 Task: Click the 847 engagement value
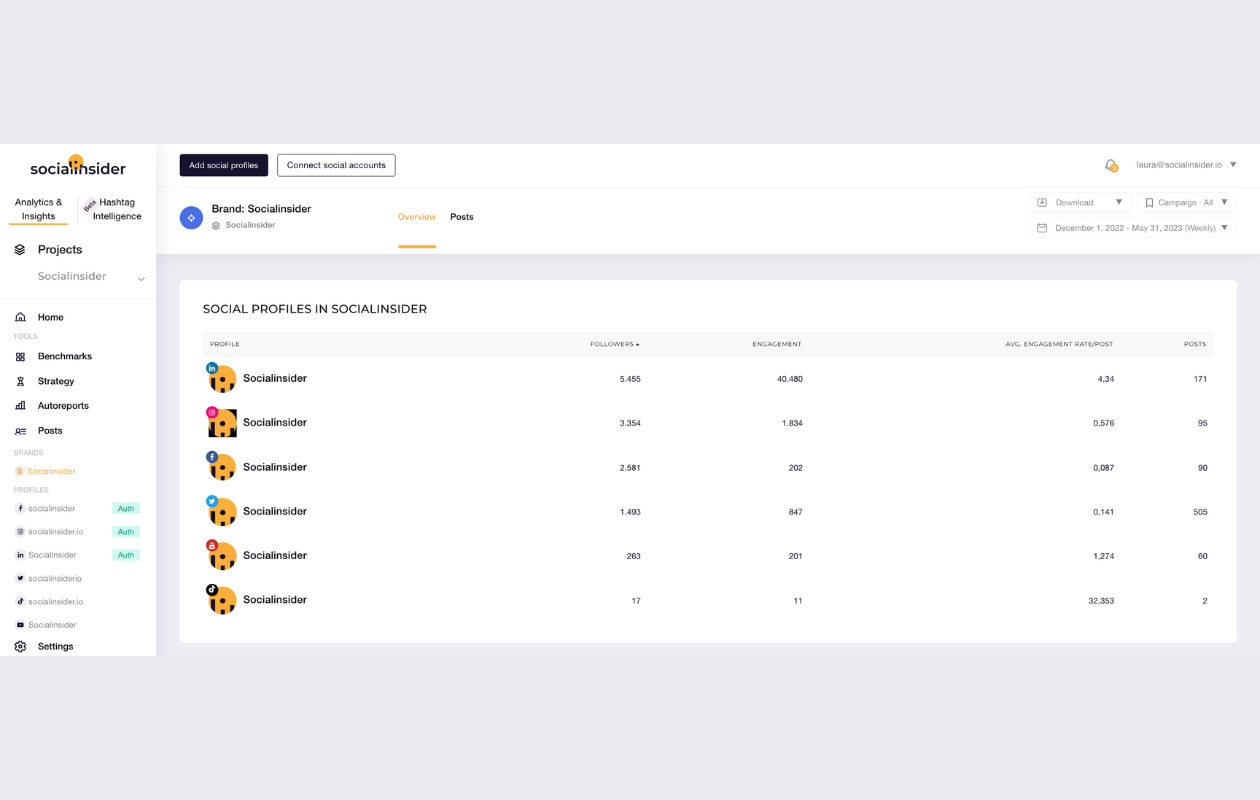[795, 512]
